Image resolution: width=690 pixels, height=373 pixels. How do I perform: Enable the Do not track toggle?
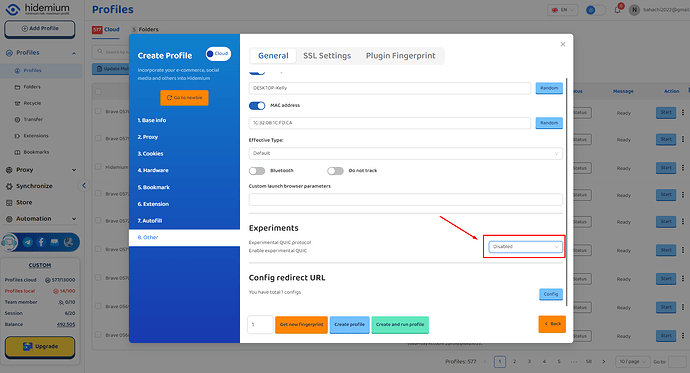click(x=335, y=171)
